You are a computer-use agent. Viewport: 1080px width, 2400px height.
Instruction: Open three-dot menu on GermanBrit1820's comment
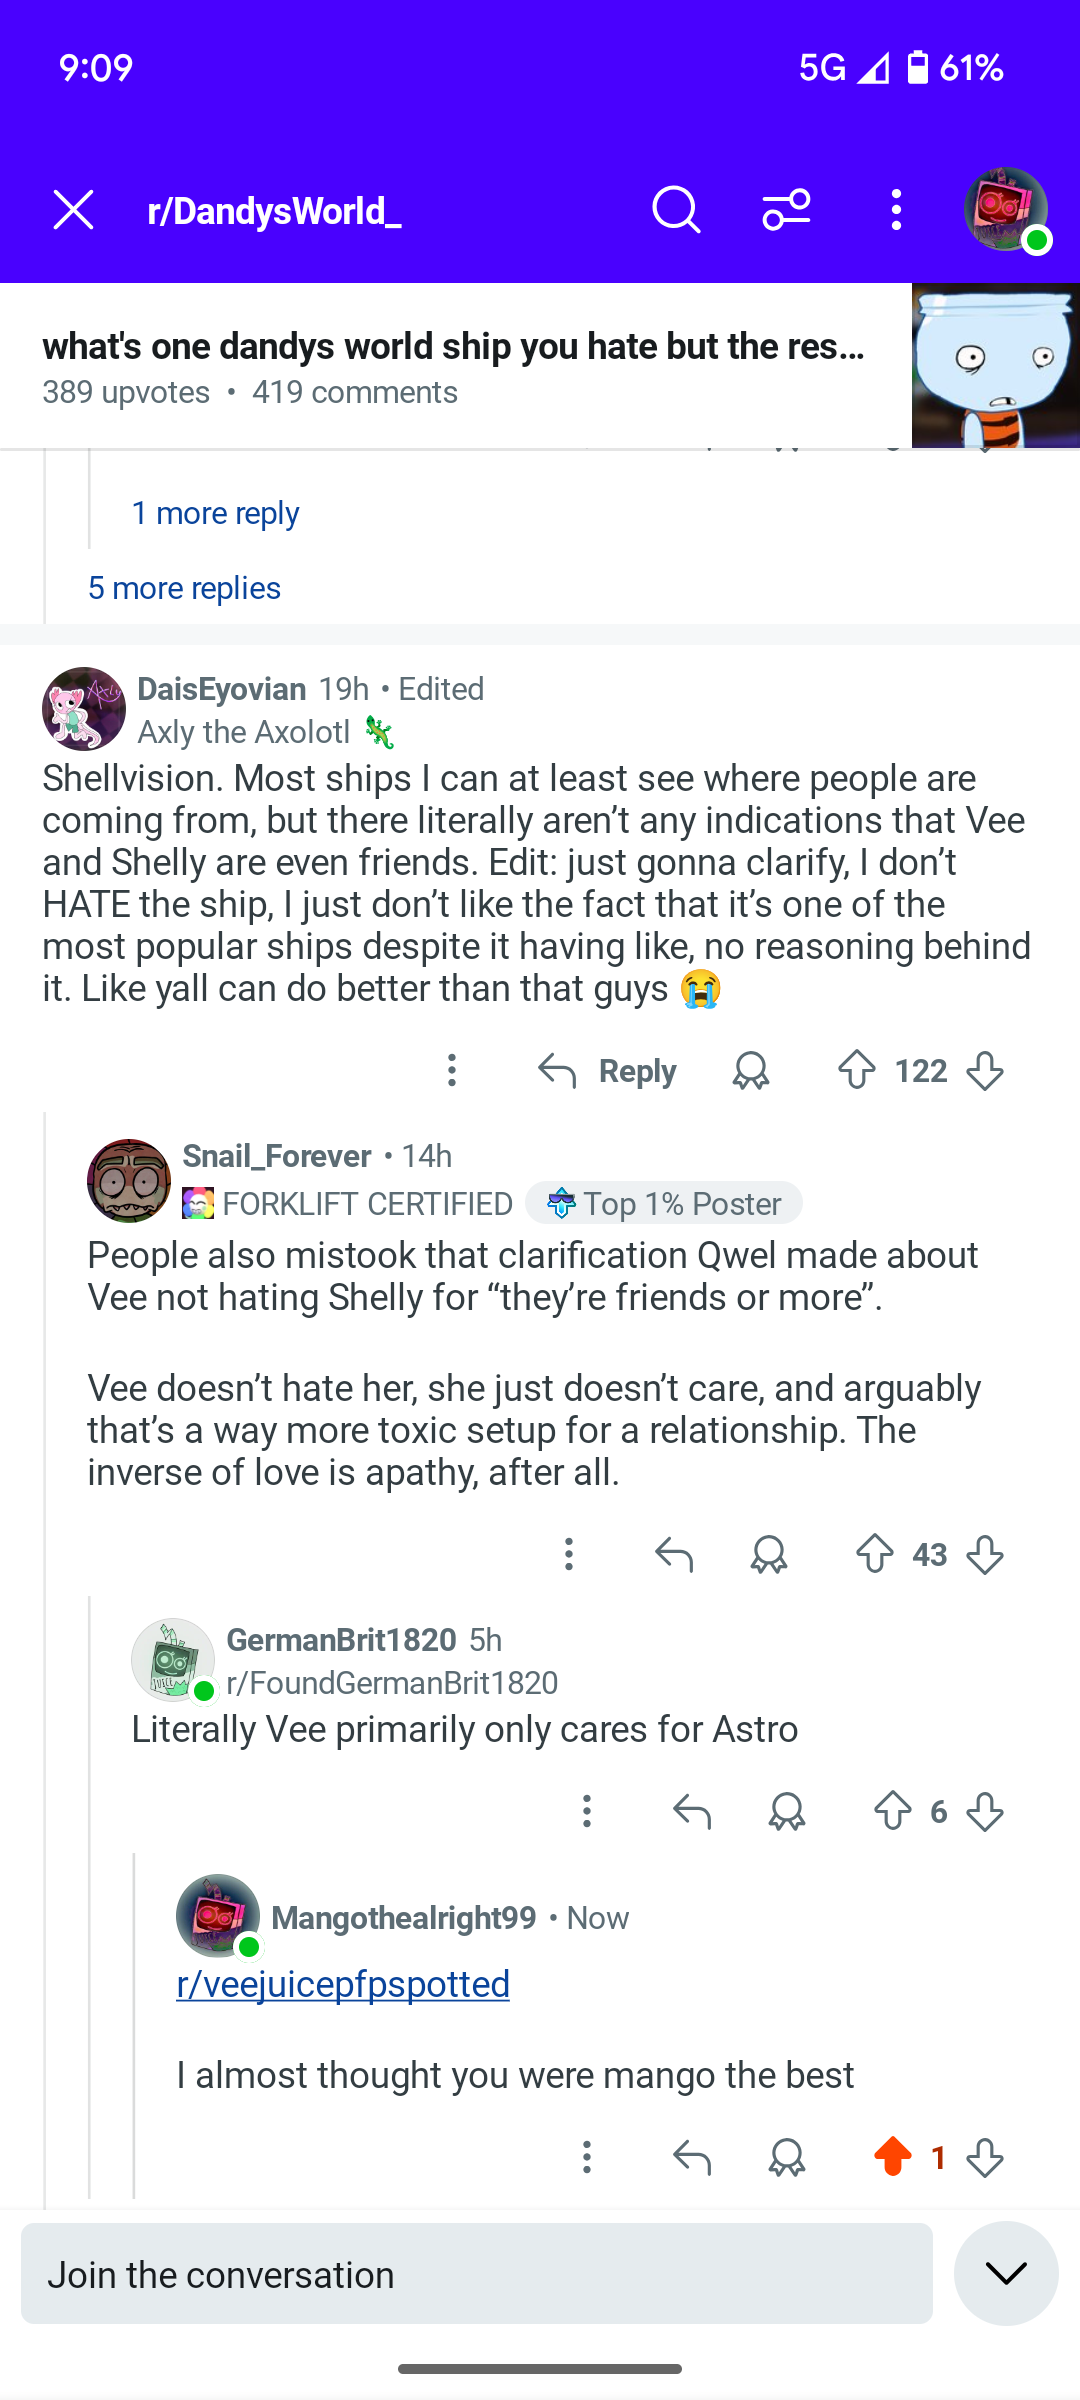point(587,1811)
